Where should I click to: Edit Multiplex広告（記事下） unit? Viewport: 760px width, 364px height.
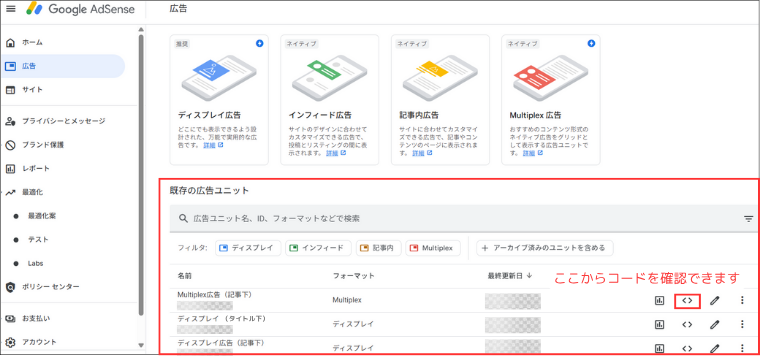714,301
